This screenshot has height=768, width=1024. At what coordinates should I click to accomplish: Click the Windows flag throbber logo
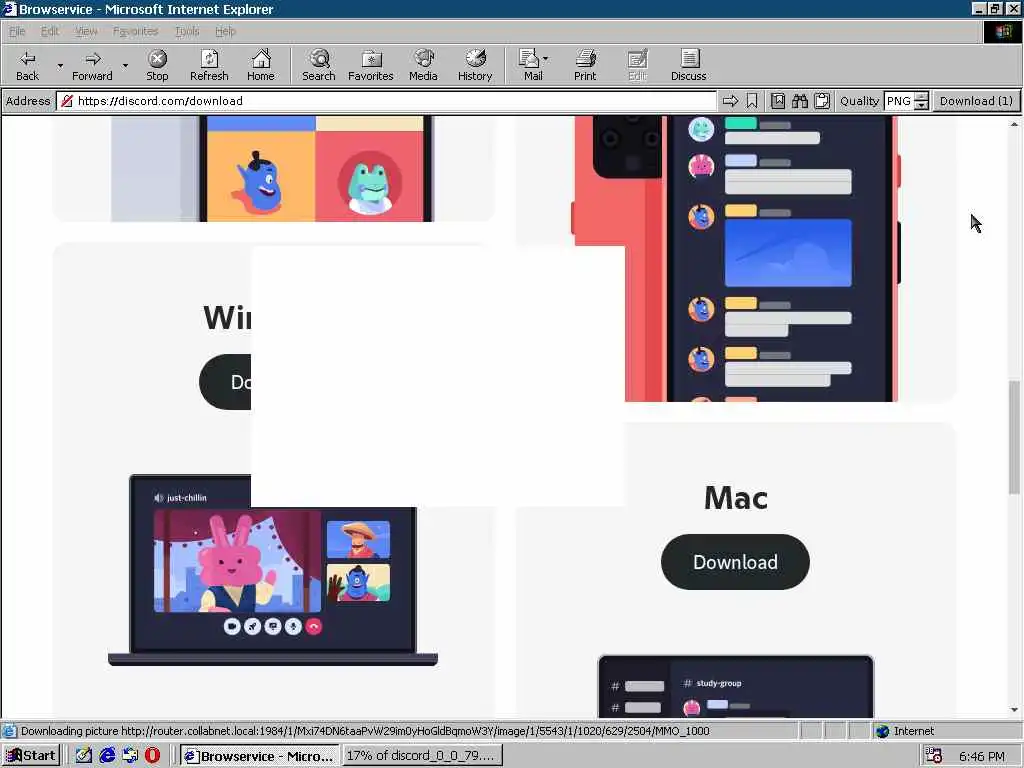click(1002, 32)
